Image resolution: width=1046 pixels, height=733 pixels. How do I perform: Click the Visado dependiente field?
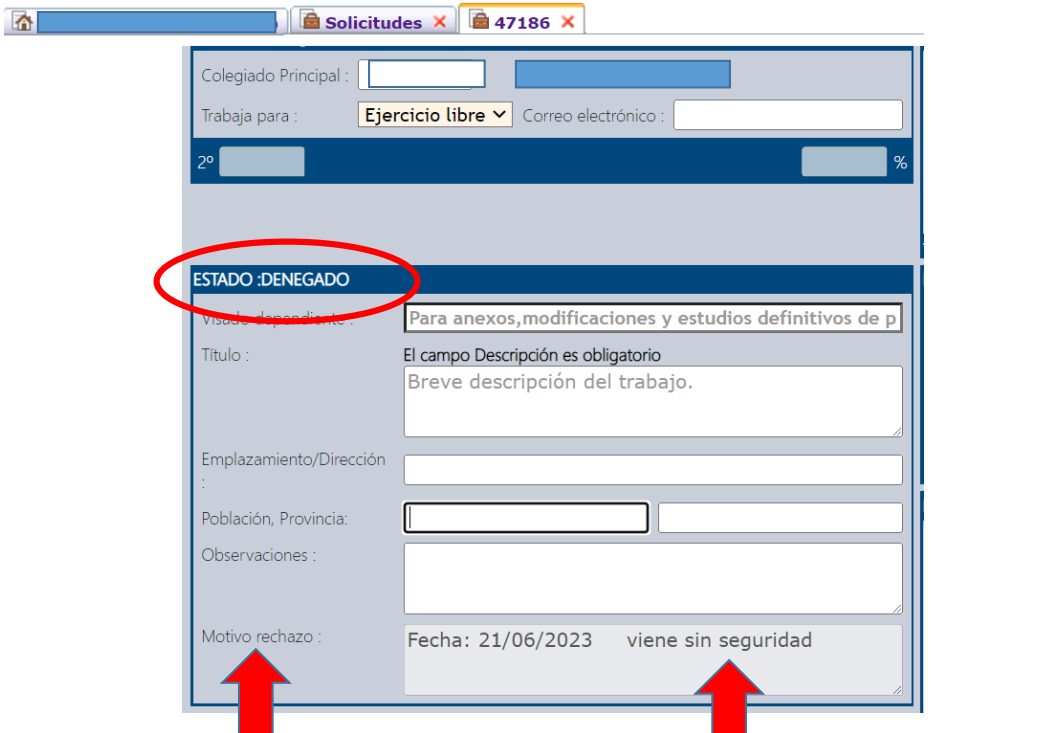[652, 318]
